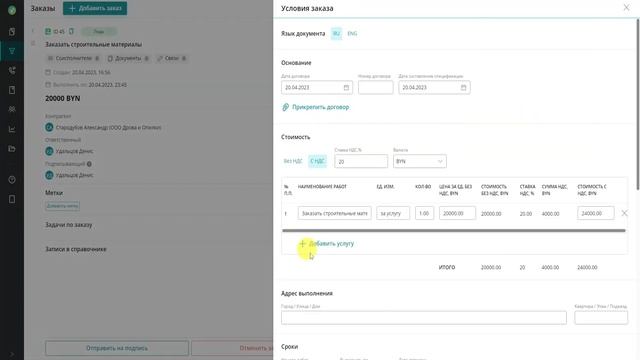
Task: Open the Документы tab
Action: click(x=128, y=58)
